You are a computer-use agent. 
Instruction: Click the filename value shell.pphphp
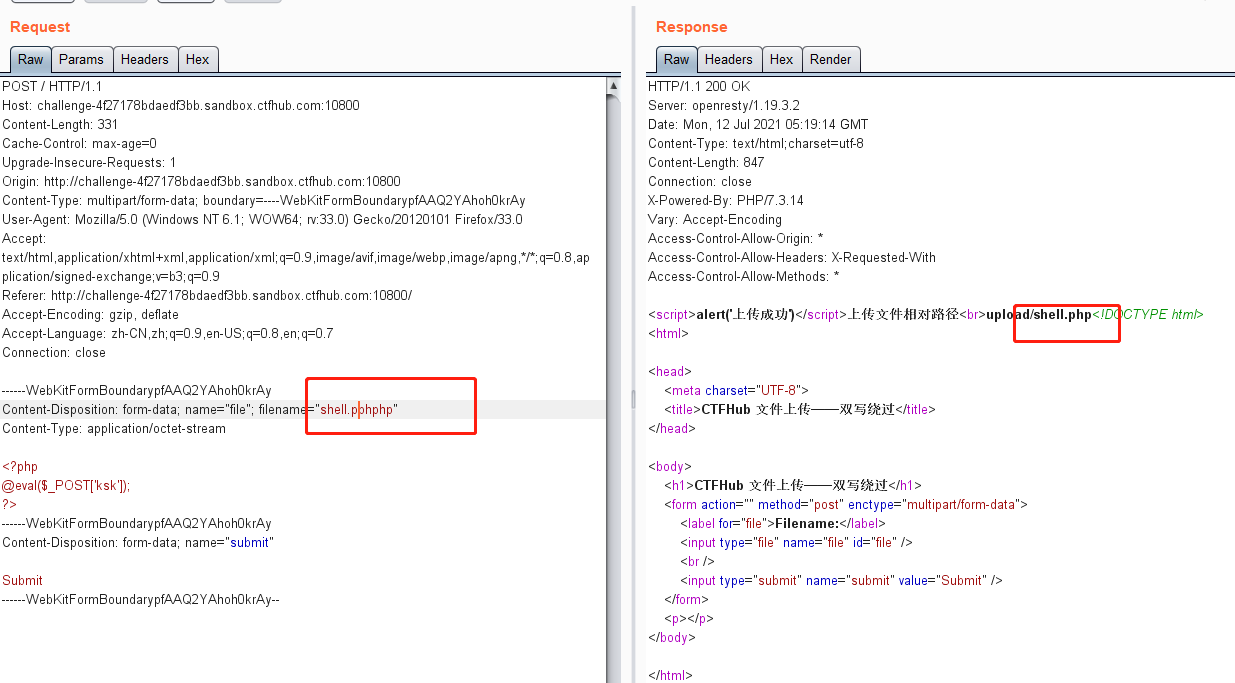(x=357, y=409)
